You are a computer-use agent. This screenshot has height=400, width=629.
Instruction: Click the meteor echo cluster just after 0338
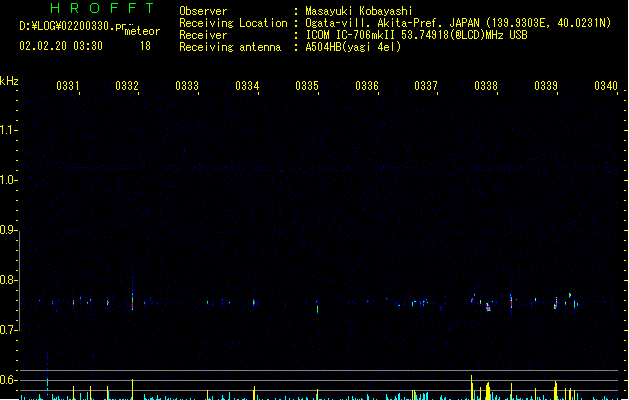click(488, 307)
